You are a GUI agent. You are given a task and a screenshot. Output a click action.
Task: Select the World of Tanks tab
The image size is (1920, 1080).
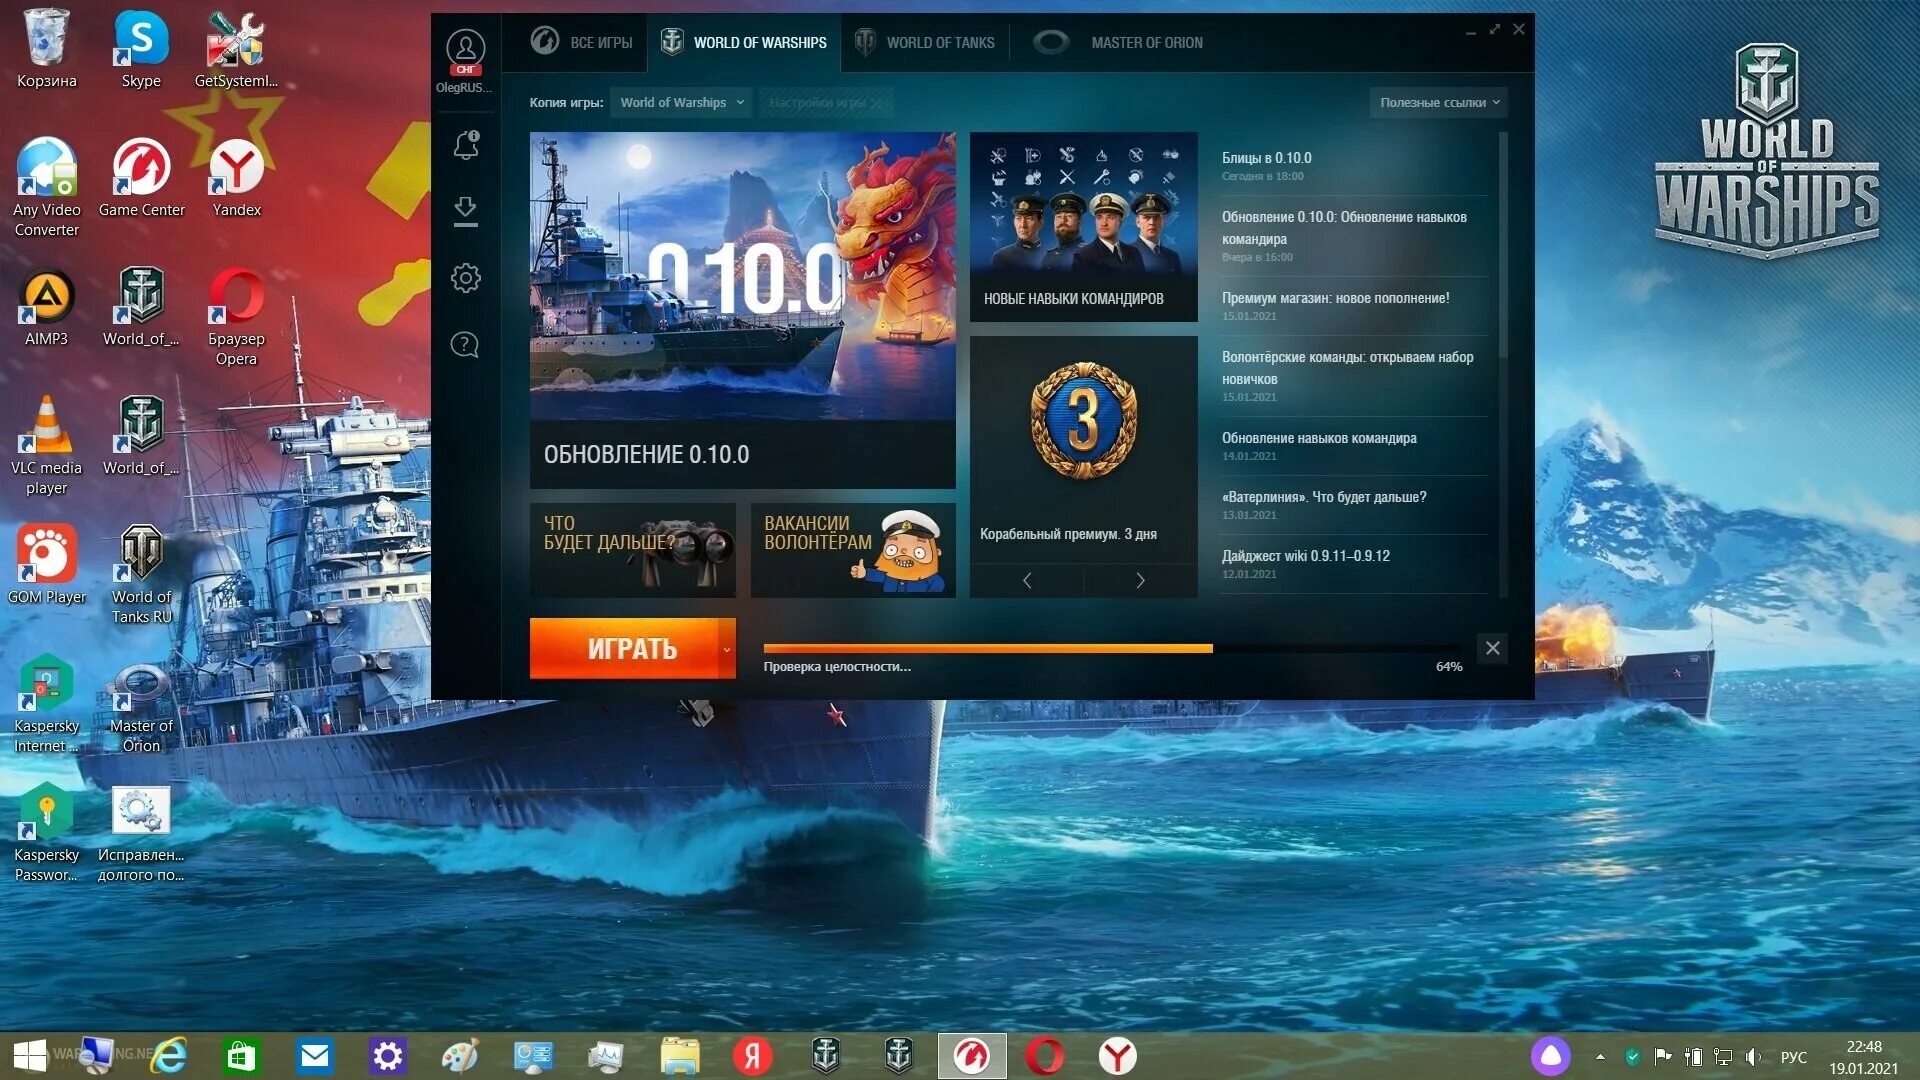pos(923,42)
